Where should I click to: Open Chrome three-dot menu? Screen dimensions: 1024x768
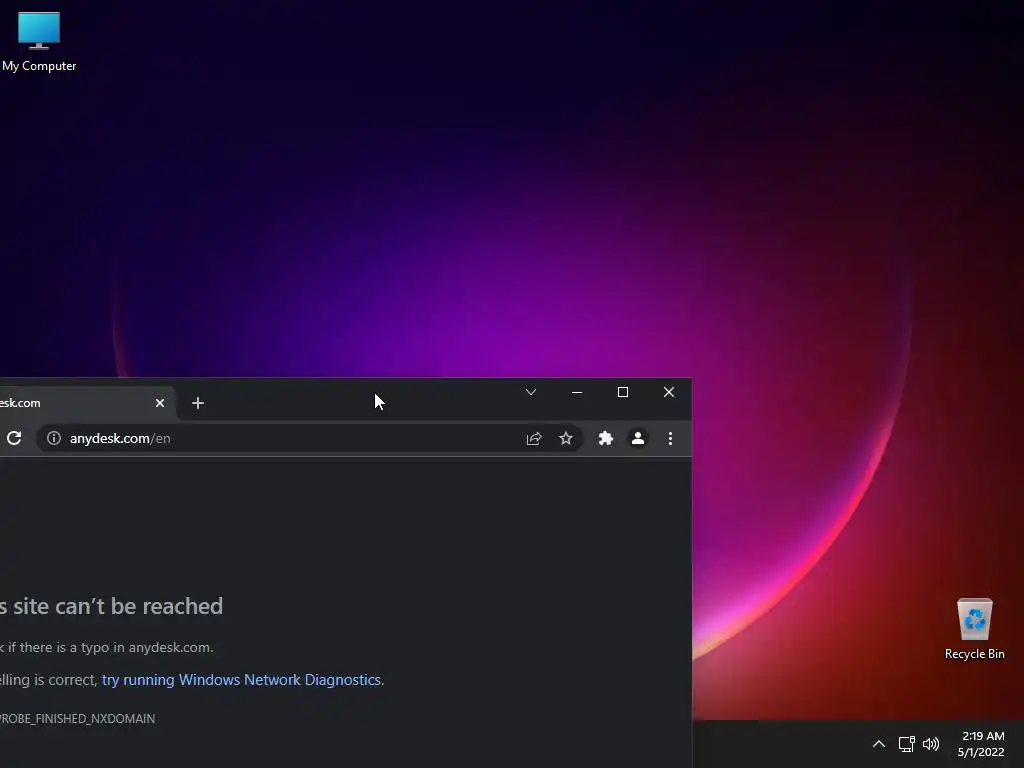(670, 438)
